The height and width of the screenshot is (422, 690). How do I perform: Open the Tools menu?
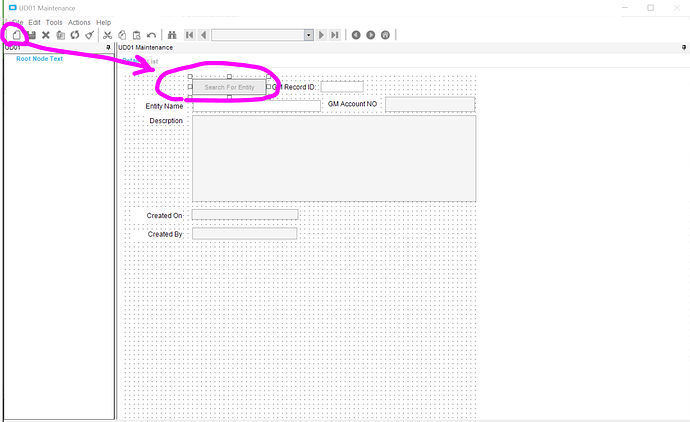tap(54, 22)
